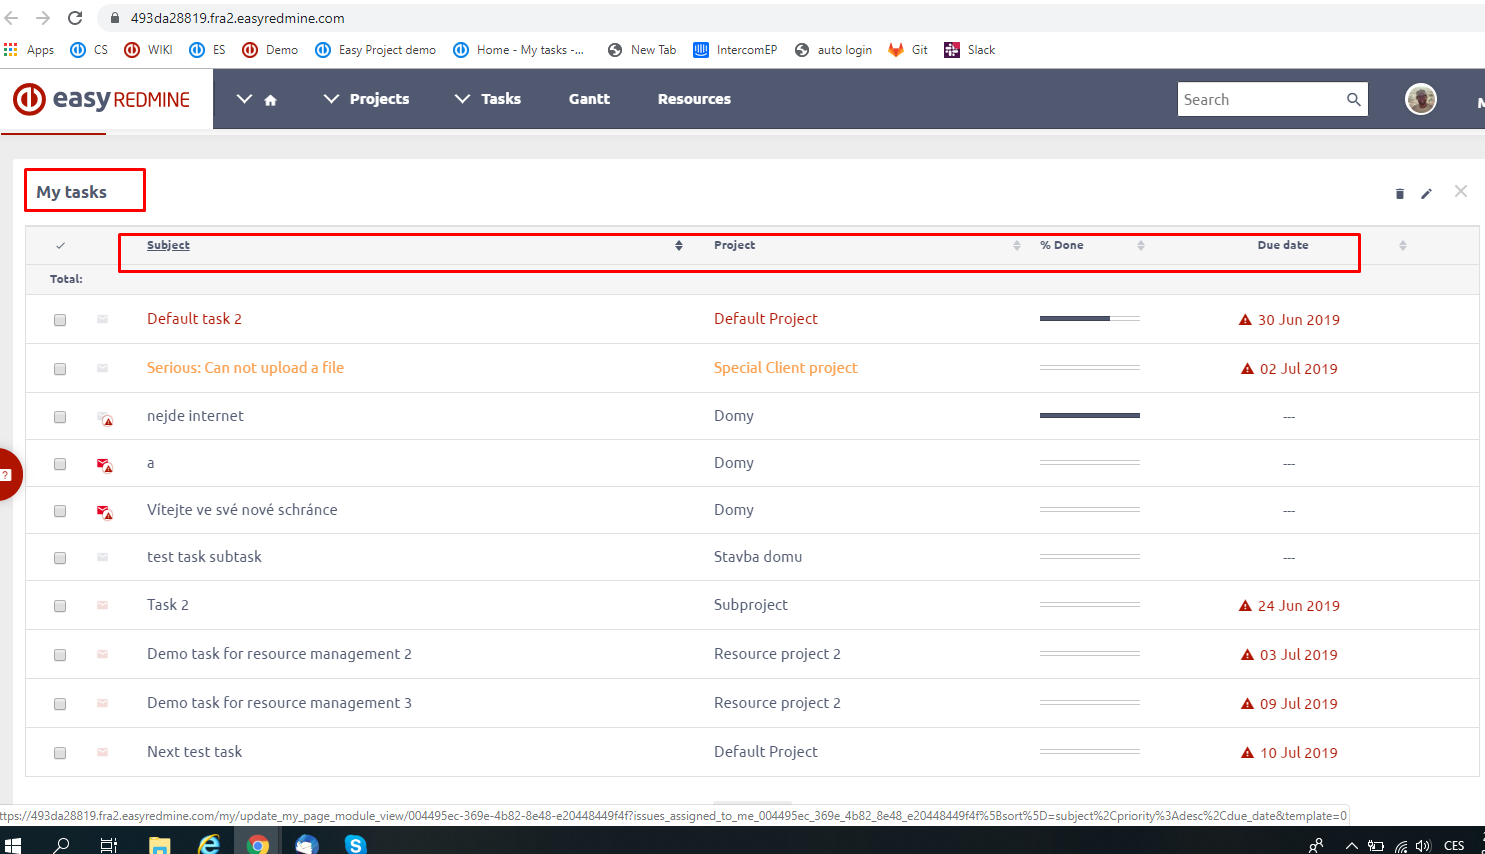Image resolution: width=1485 pixels, height=854 pixels.
Task: Click the home icon in navigation bar
Action: (270, 100)
